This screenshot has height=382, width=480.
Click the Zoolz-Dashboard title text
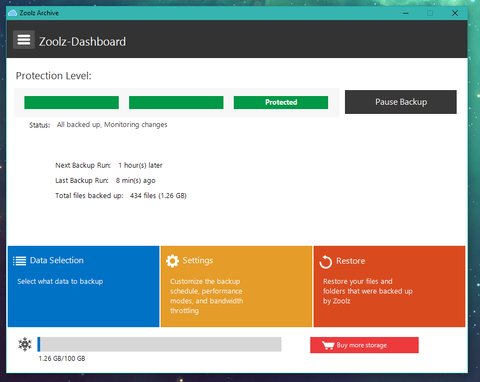click(x=82, y=42)
